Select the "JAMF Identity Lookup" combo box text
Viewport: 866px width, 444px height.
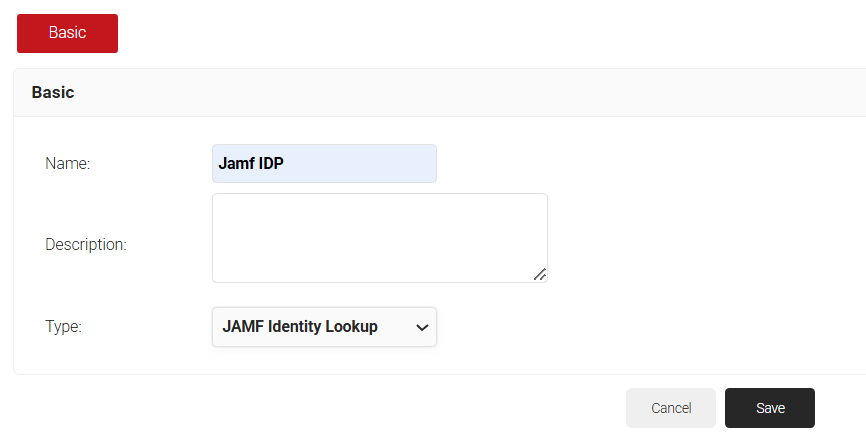pyautogui.click(x=300, y=327)
